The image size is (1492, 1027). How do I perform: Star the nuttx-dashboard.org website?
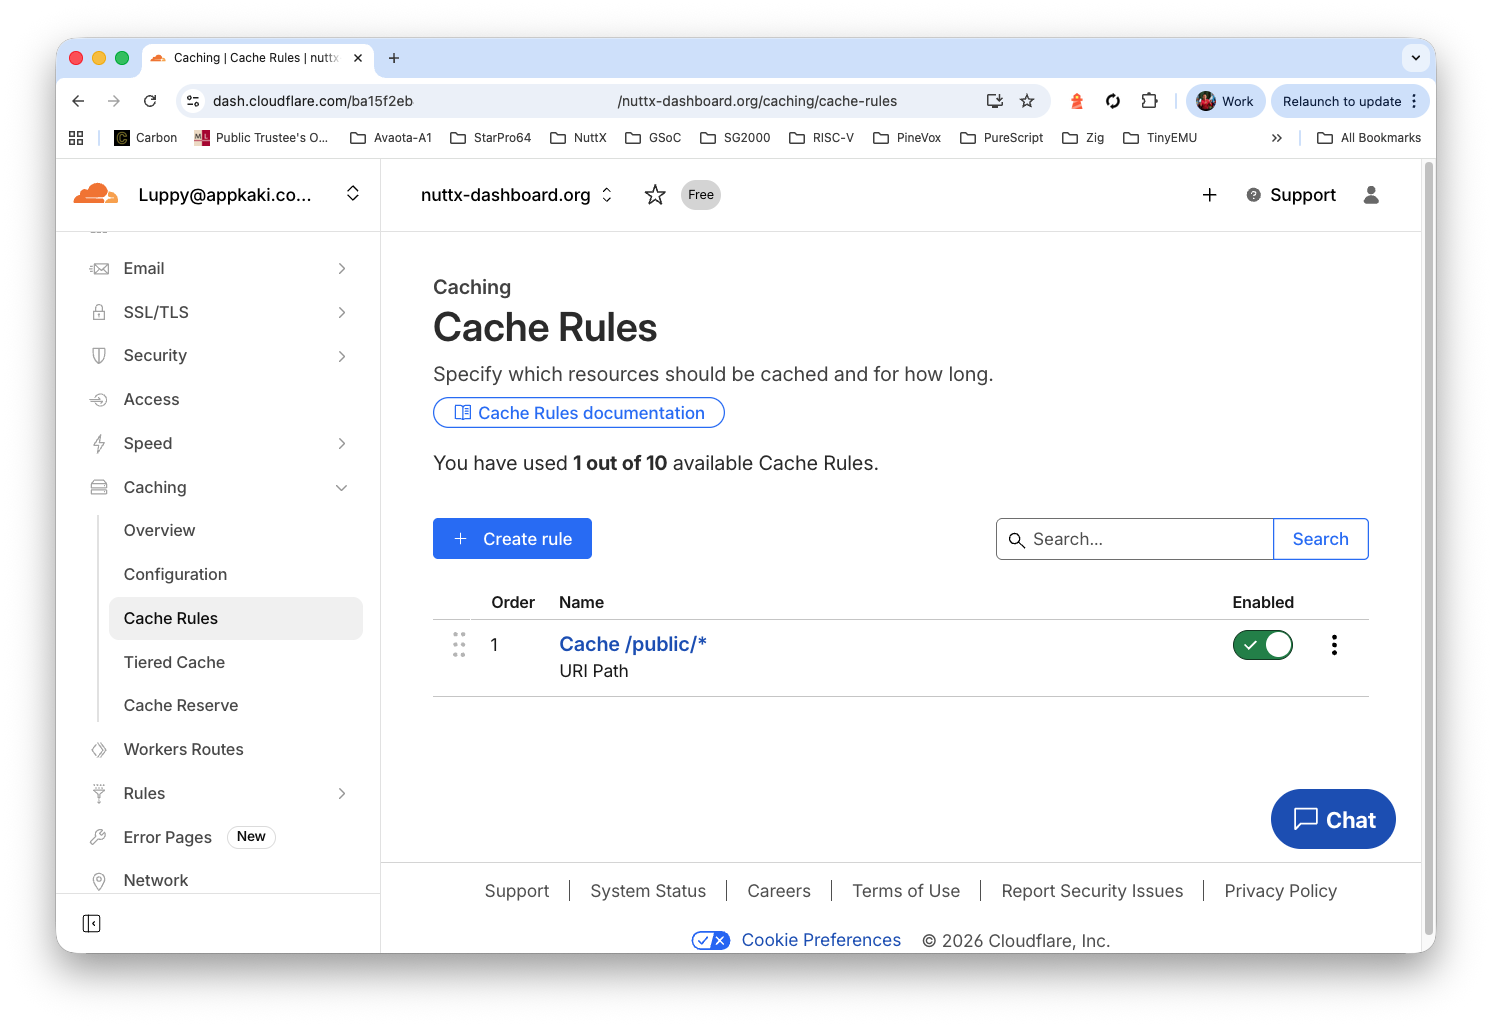[x=655, y=195]
